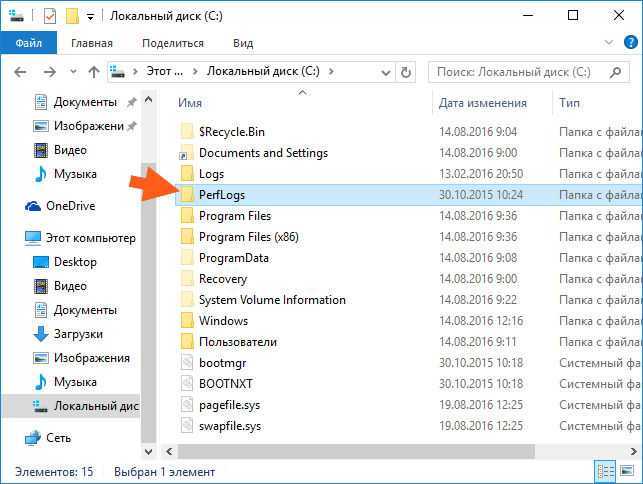The height and width of the screenshot is (484, 643).
Task: Open Help via the question mark icon
Action: click(631, 42)
